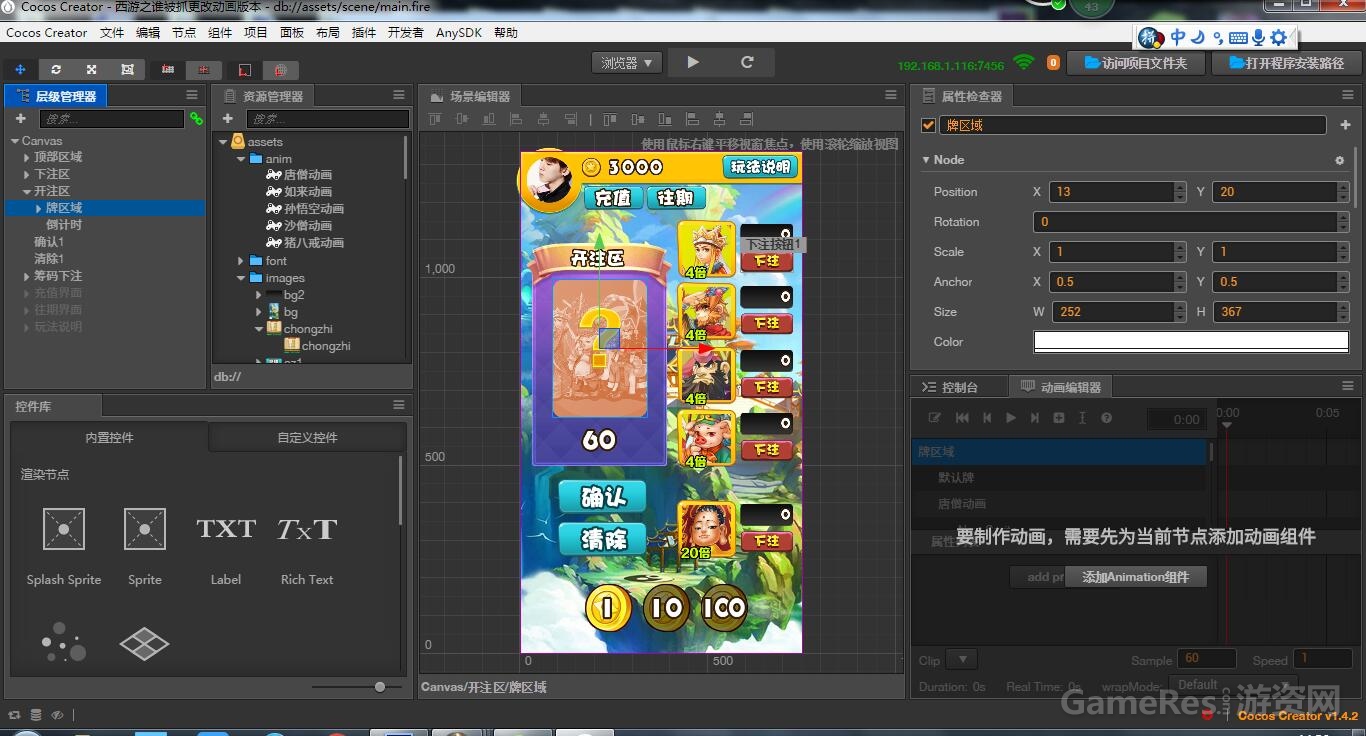Toggle animation record edit mode icon

coord(934,418)
